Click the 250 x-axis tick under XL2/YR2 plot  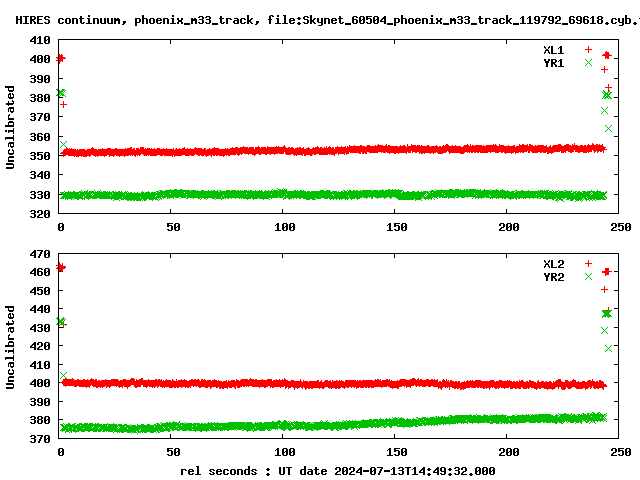(x=621, y=452)
